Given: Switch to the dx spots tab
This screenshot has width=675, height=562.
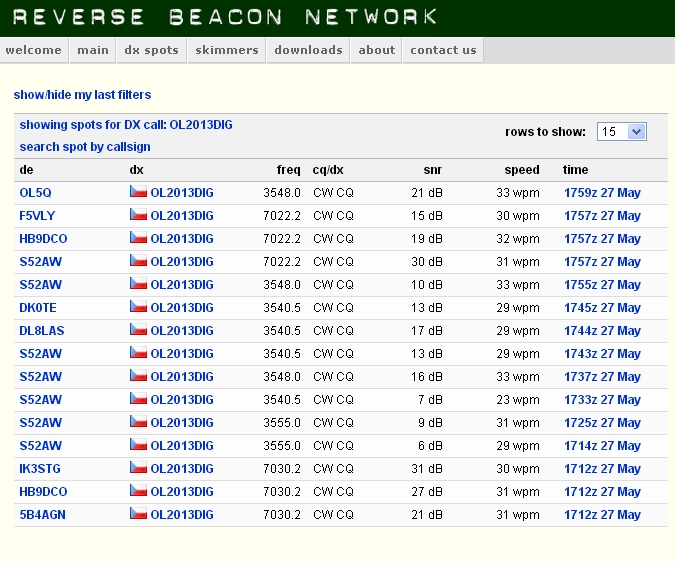Looking at the screenshot, I should (151, 50).
